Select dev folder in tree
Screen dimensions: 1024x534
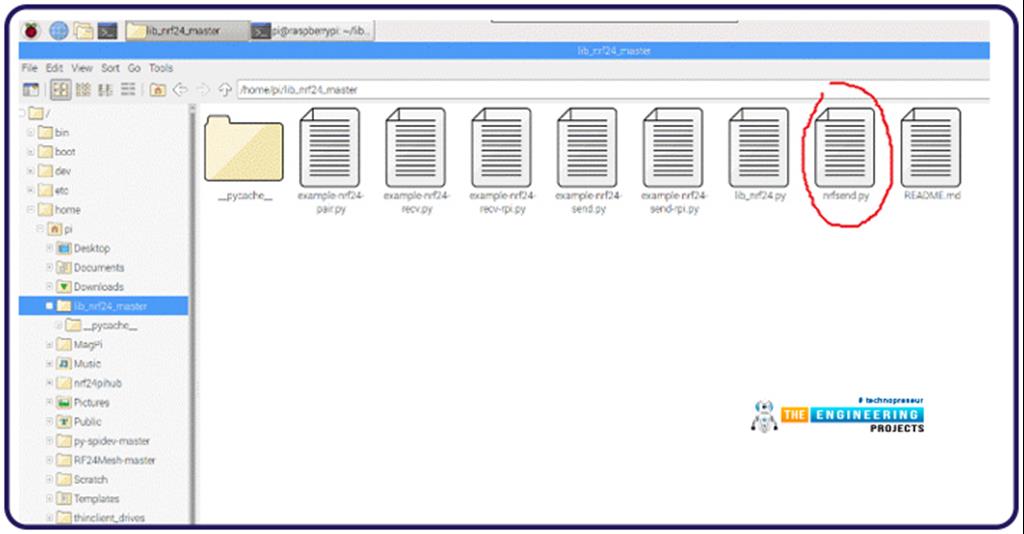(54, 171)
